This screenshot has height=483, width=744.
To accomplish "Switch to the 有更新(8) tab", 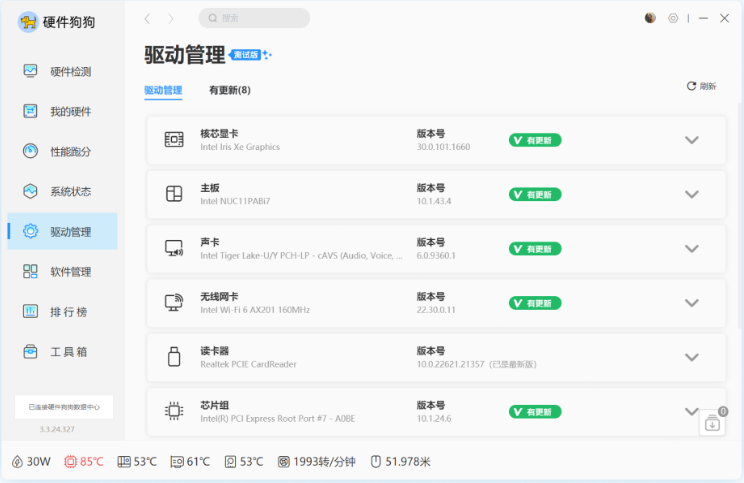I will click(x=230, y=90).
